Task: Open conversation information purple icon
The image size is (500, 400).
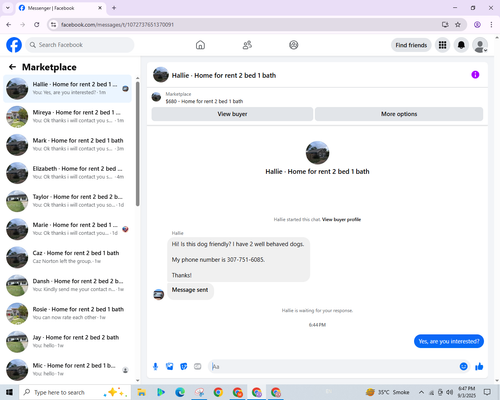Action: (x=475, y=75)
